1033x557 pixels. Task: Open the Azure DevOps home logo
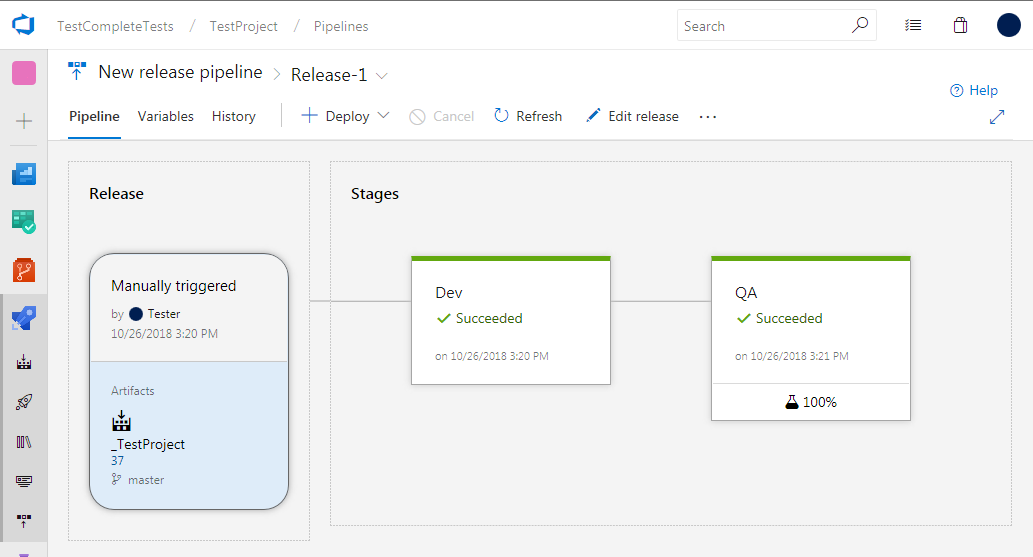(23, 25)
